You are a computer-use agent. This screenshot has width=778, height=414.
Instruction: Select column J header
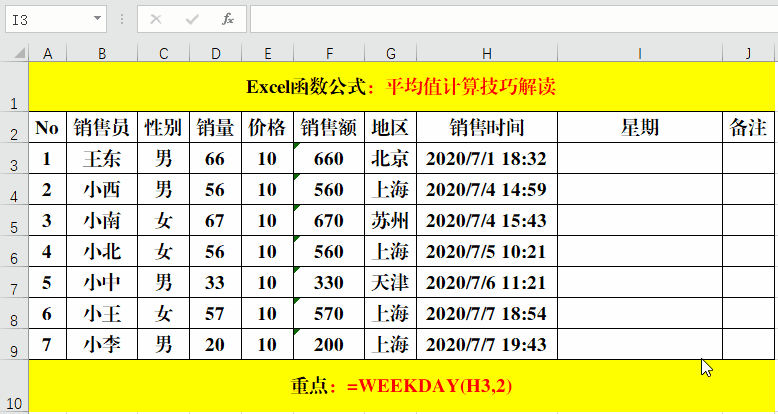748,54
